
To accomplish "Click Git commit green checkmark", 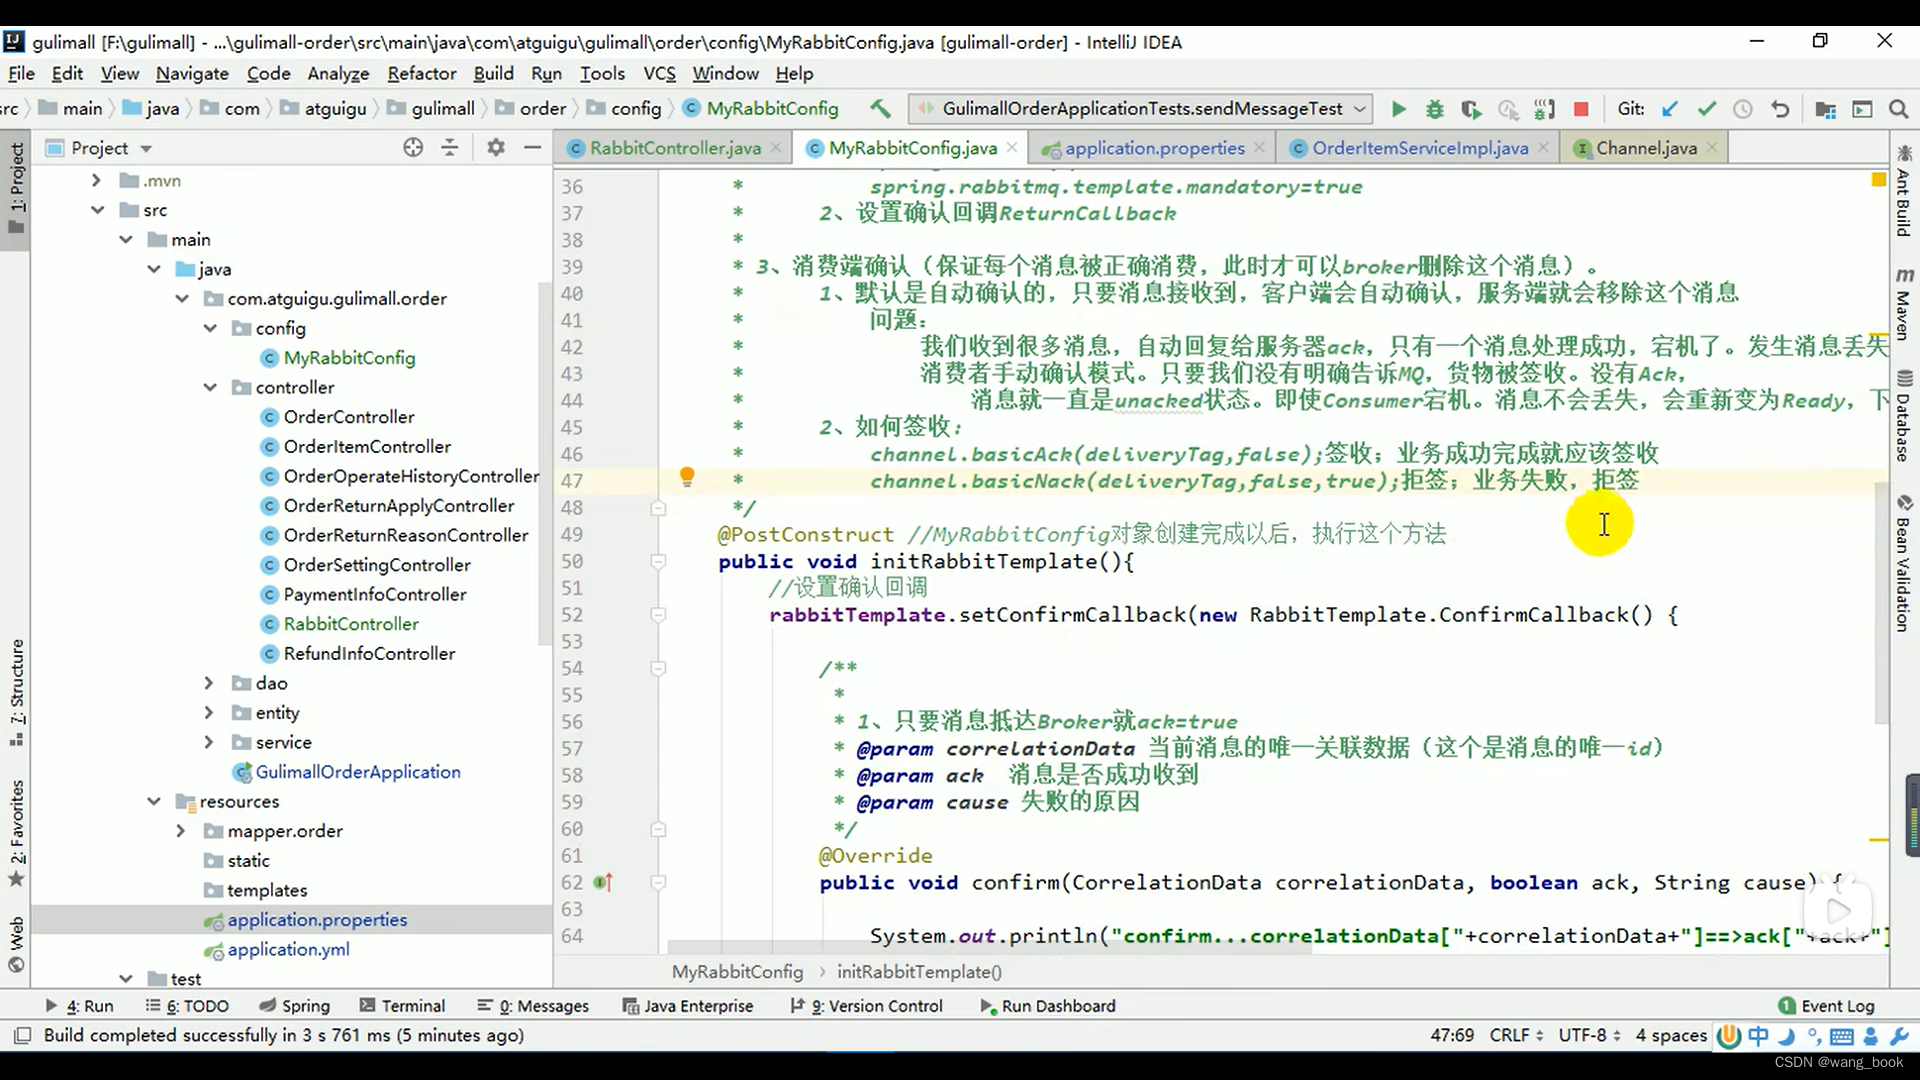I will coord(1706,109).
